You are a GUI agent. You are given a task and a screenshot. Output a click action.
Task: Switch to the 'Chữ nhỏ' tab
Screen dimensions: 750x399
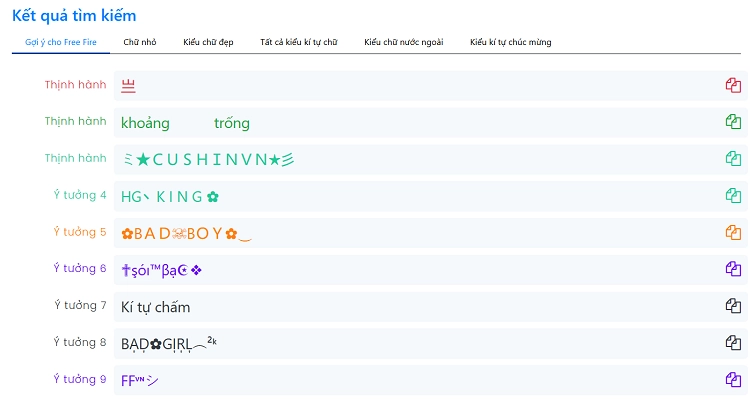pyautogui.click(x=140, y=42)
